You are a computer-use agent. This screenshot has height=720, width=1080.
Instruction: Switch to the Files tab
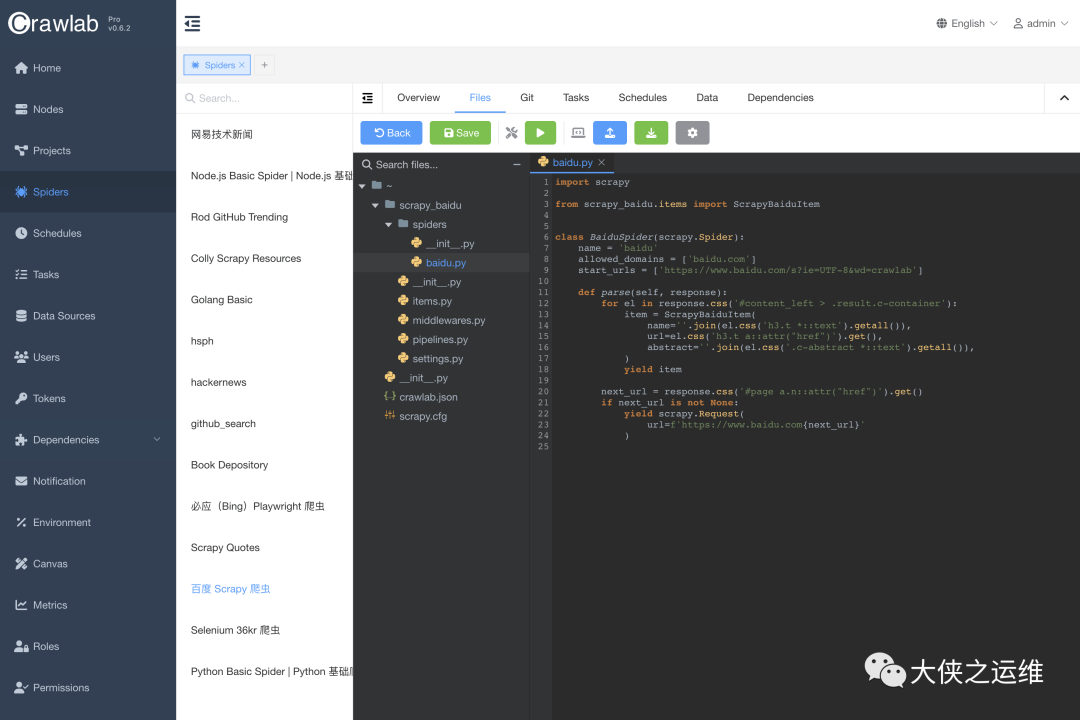click(480, 98)
